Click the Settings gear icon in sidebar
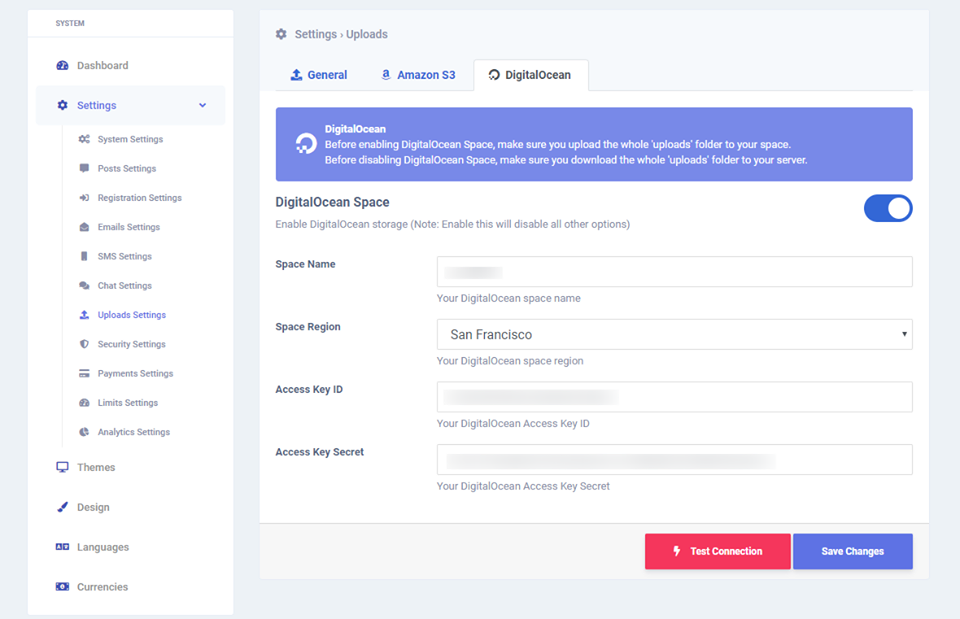Viewport: 960px width, 619px height. coord(62,105)
